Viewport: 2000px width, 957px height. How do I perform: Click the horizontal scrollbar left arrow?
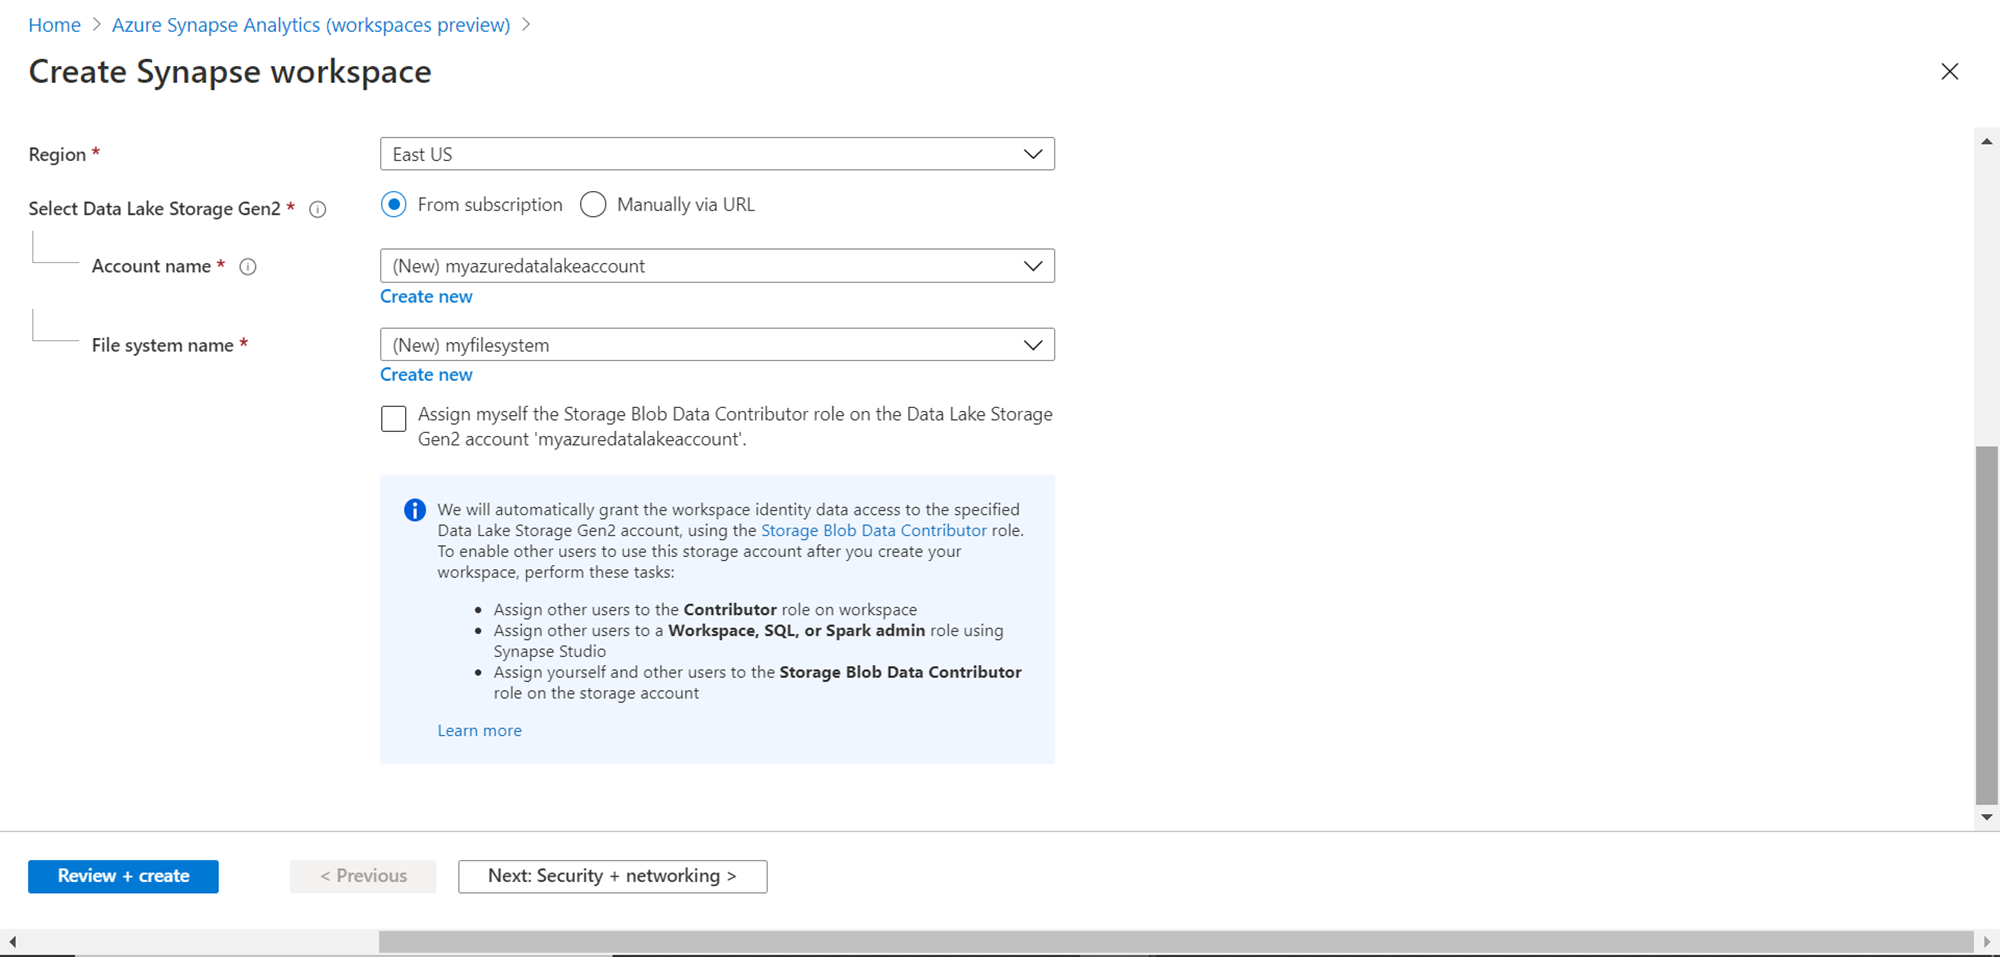coord(12,942)
